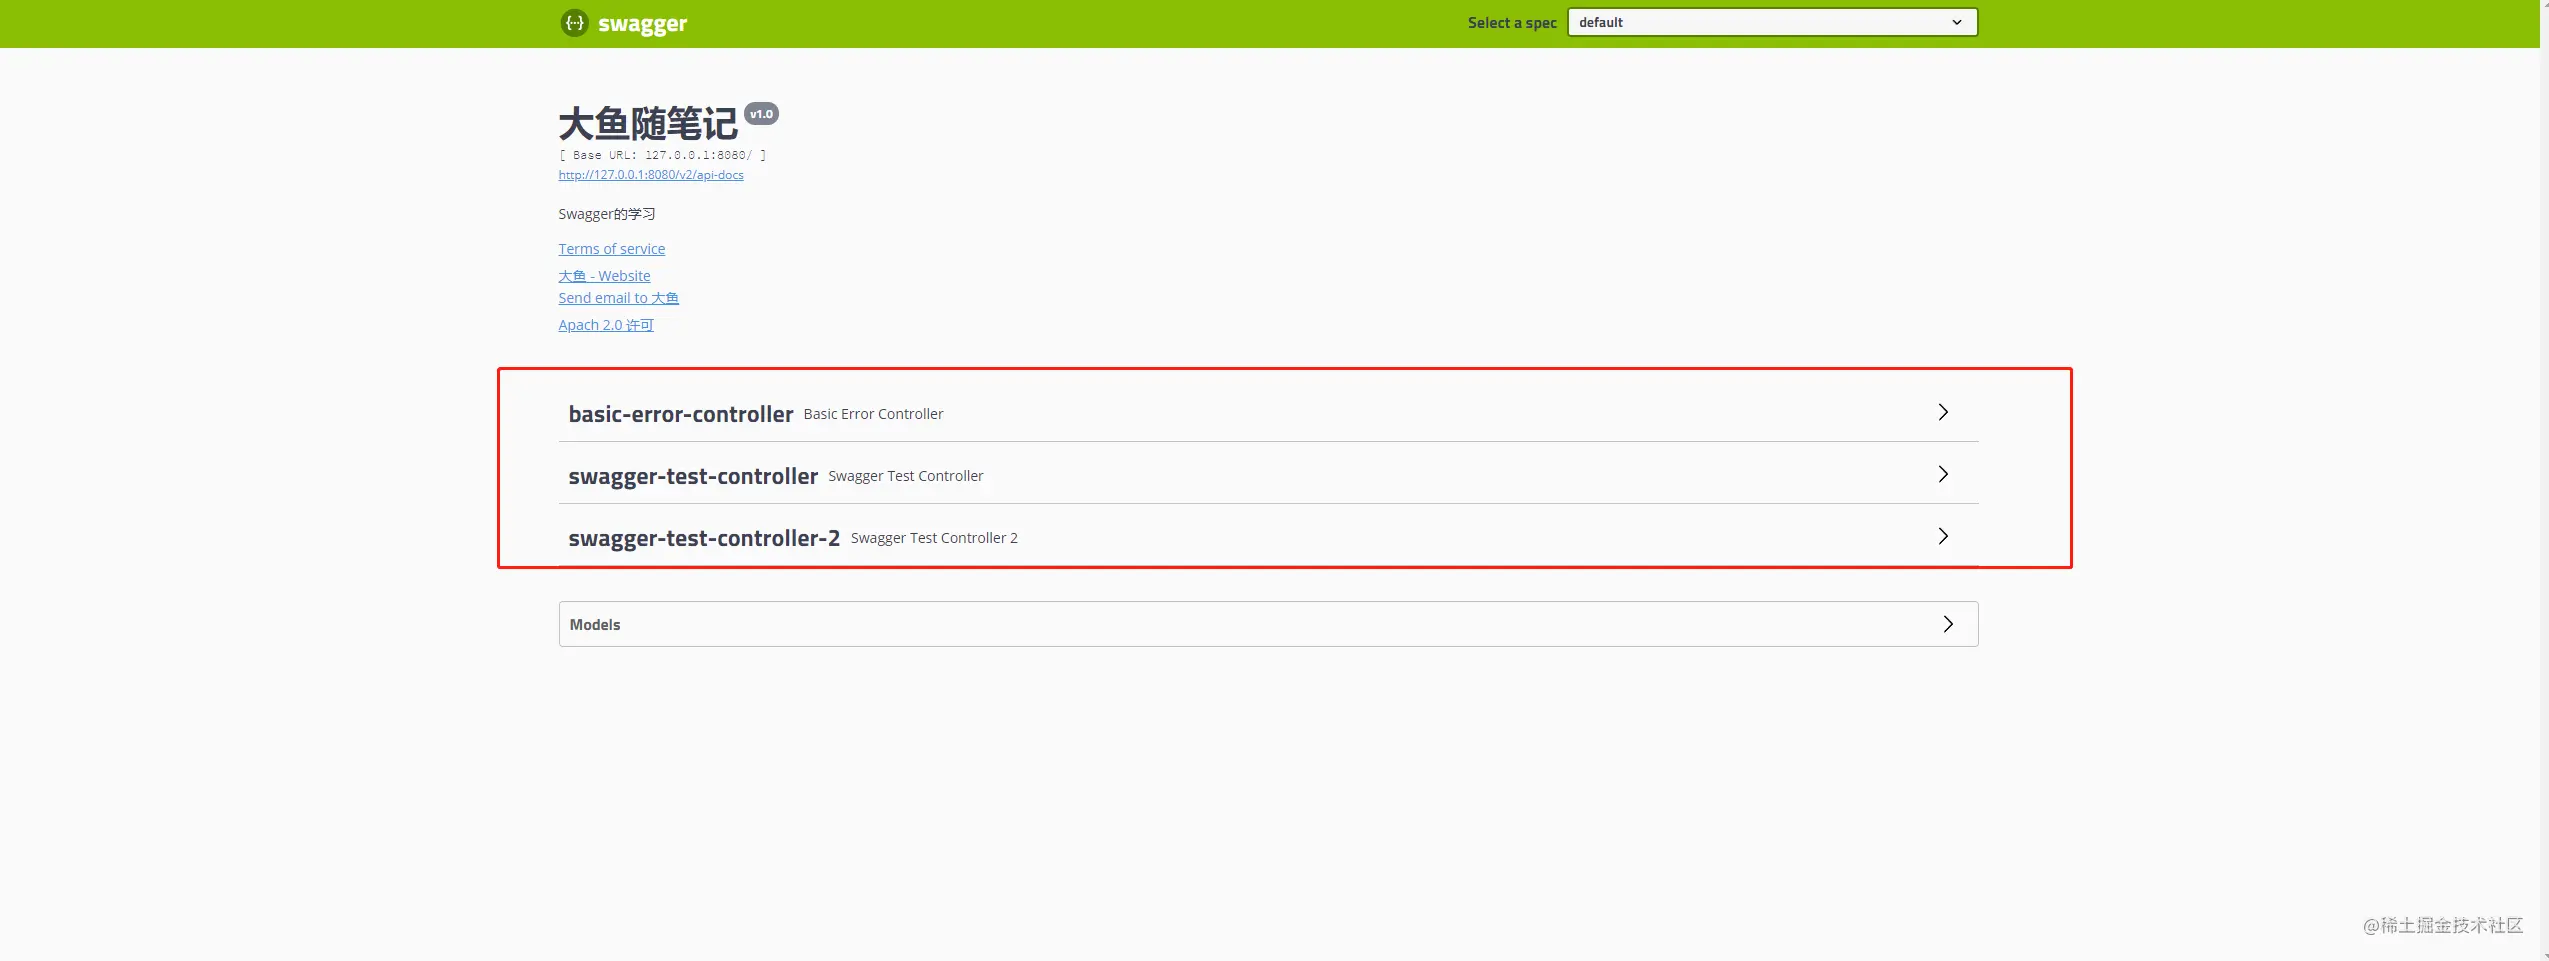Image resolution: width=2549 pixels, height=961 pixels.
Task: Click the swagger brand wordmark
Action: 642,24
